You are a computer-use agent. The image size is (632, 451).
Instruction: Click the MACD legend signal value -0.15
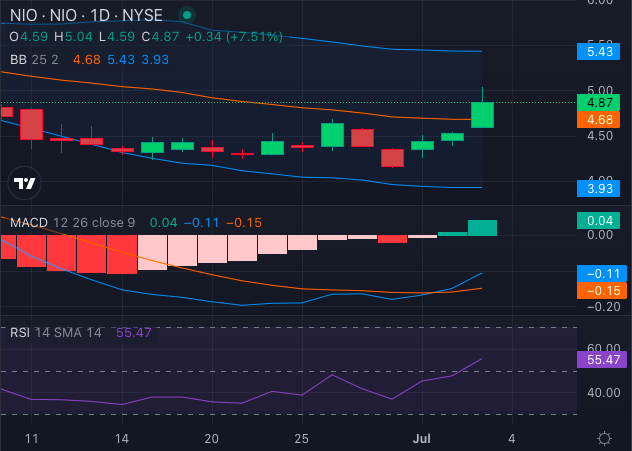244,222
